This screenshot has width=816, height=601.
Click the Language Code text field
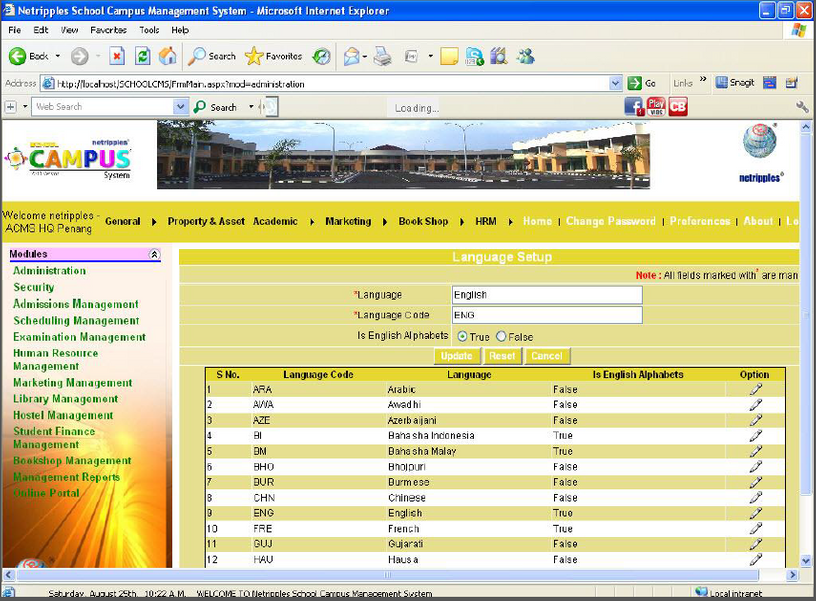pos(547,315)
